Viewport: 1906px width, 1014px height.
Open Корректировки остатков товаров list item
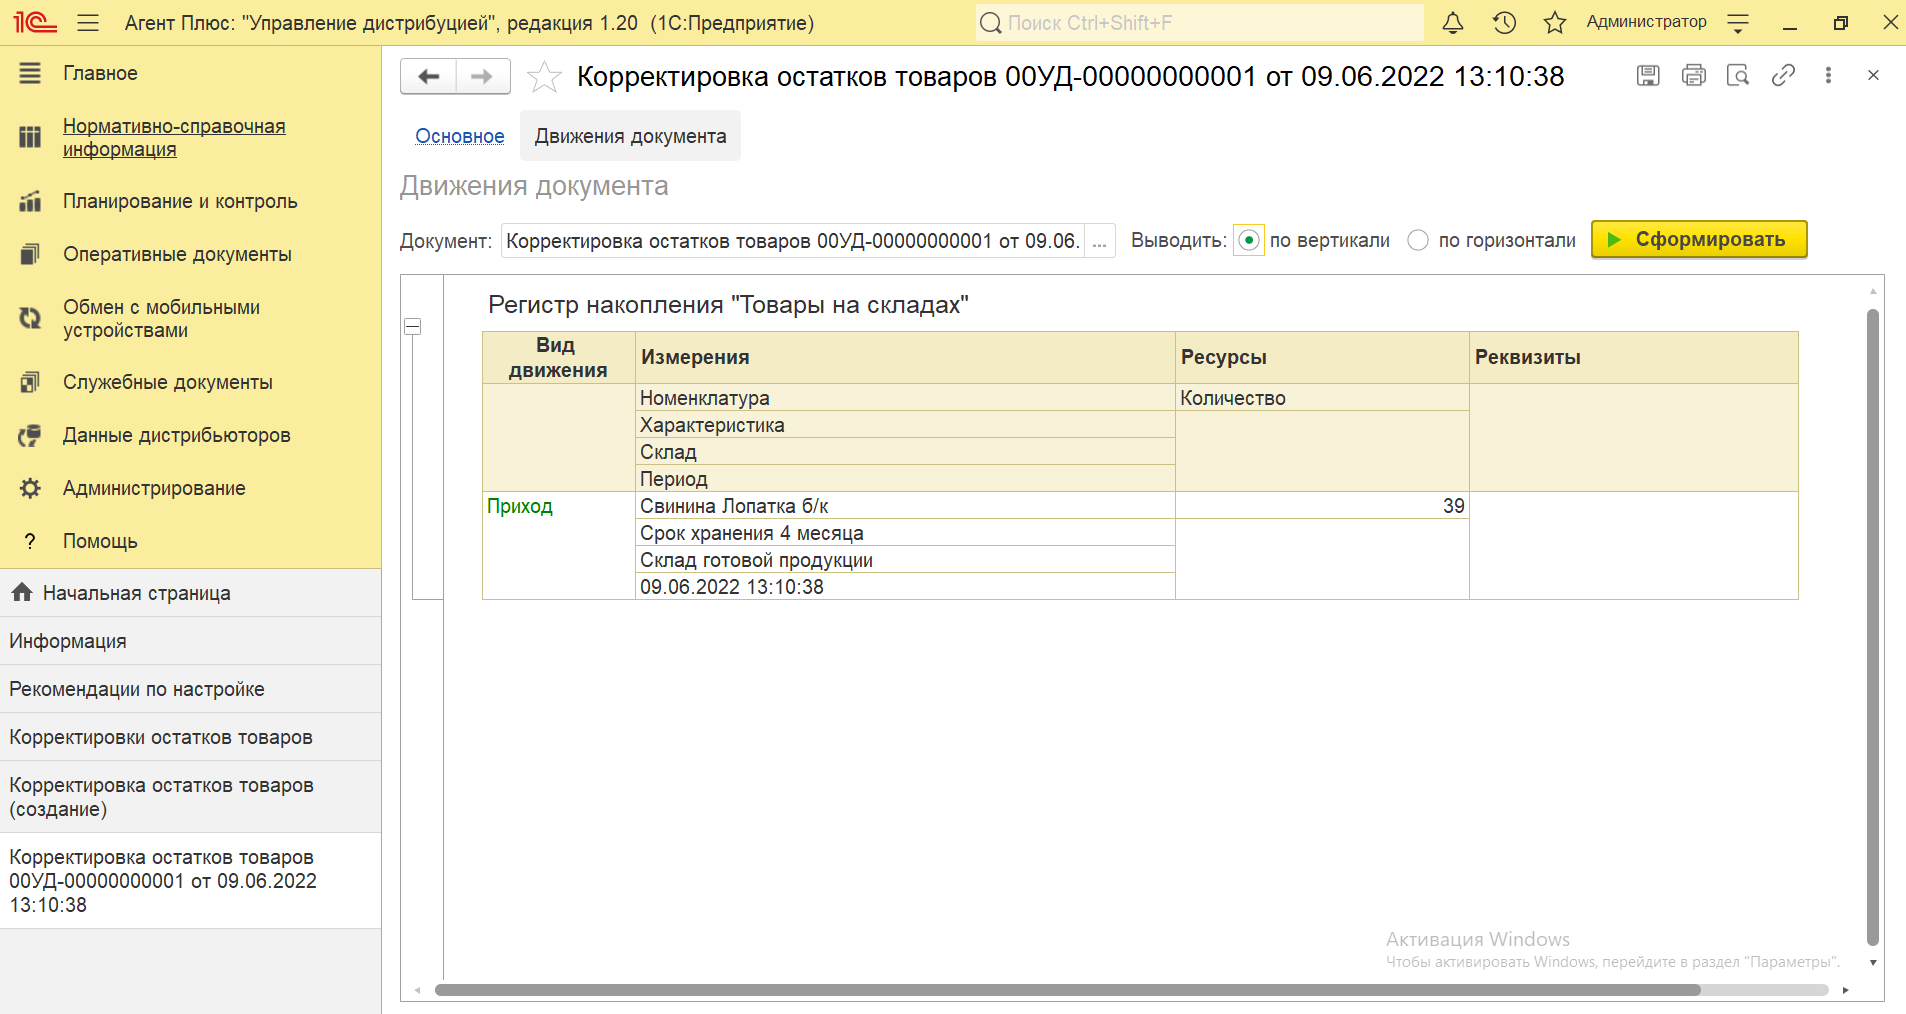click(190, 737)
